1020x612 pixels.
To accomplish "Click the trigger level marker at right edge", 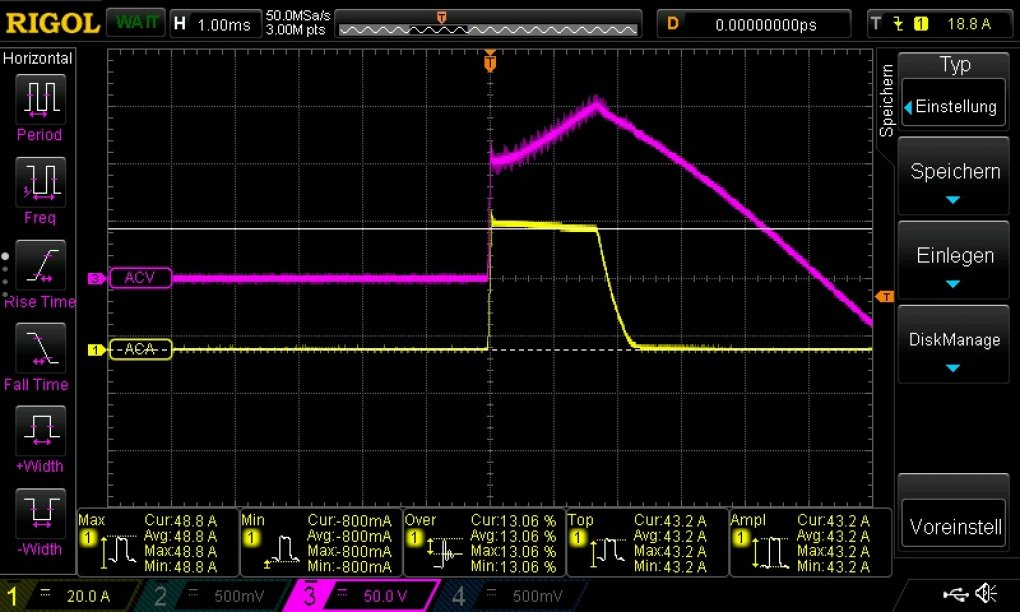I will pyautogui.click(x=885, y=297).
